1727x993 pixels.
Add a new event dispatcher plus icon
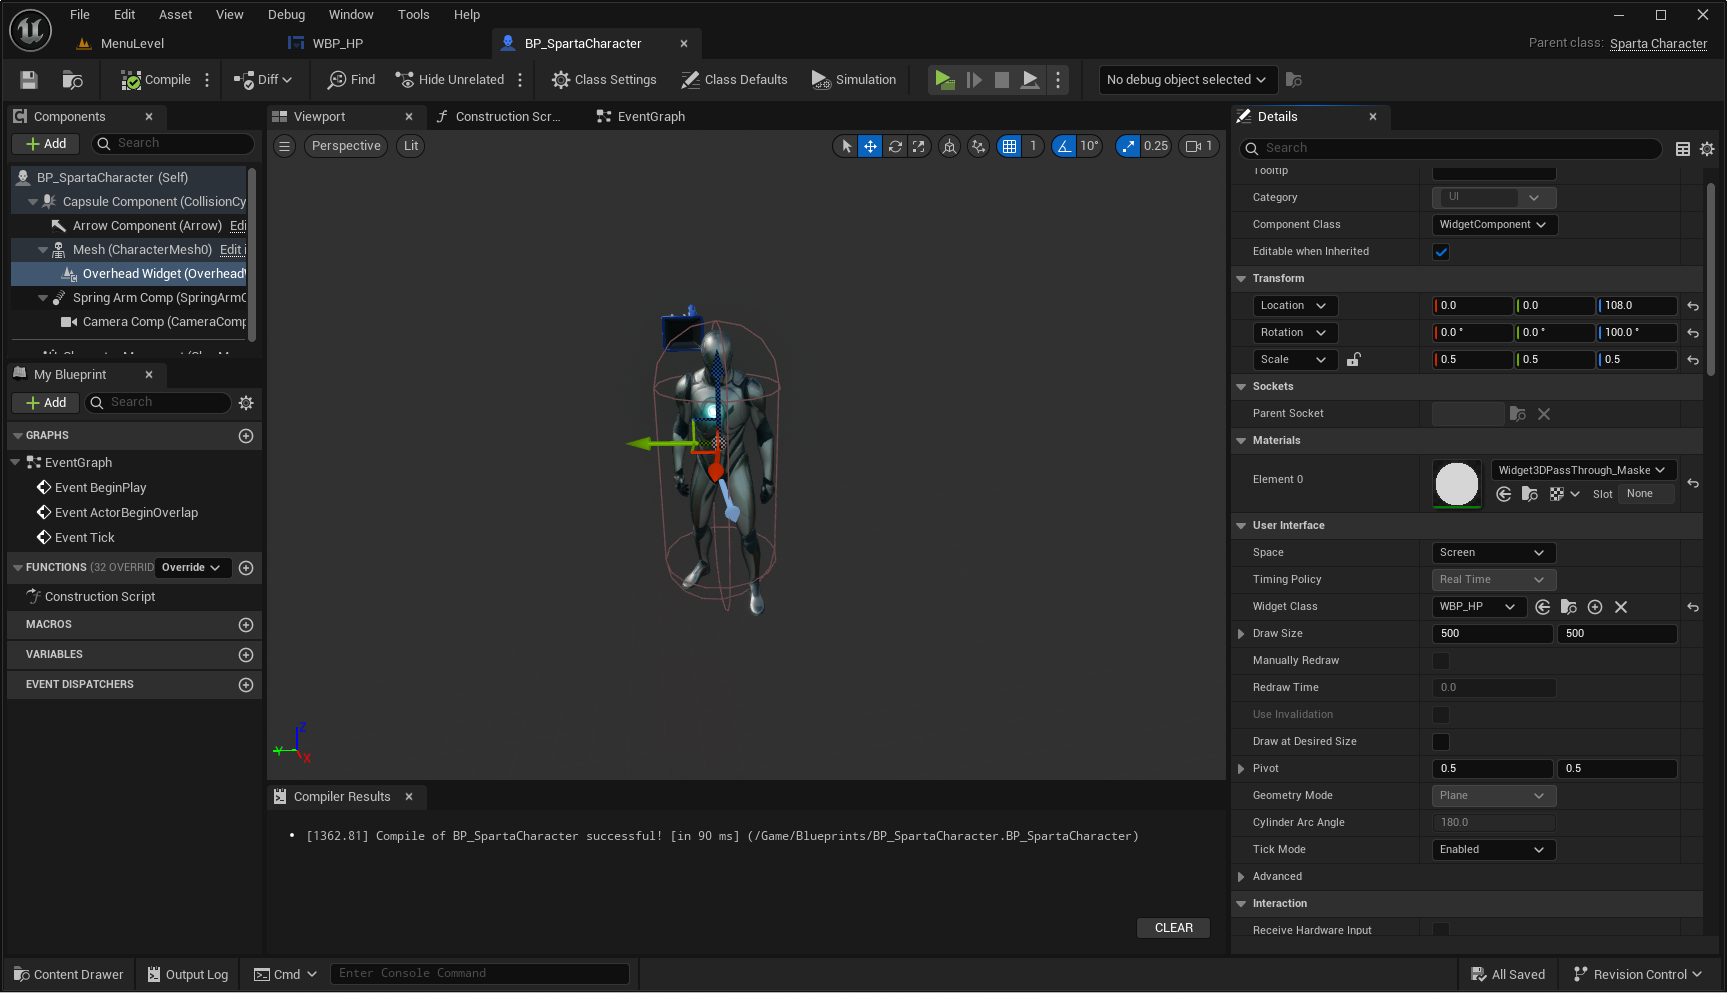click(246, 685)
